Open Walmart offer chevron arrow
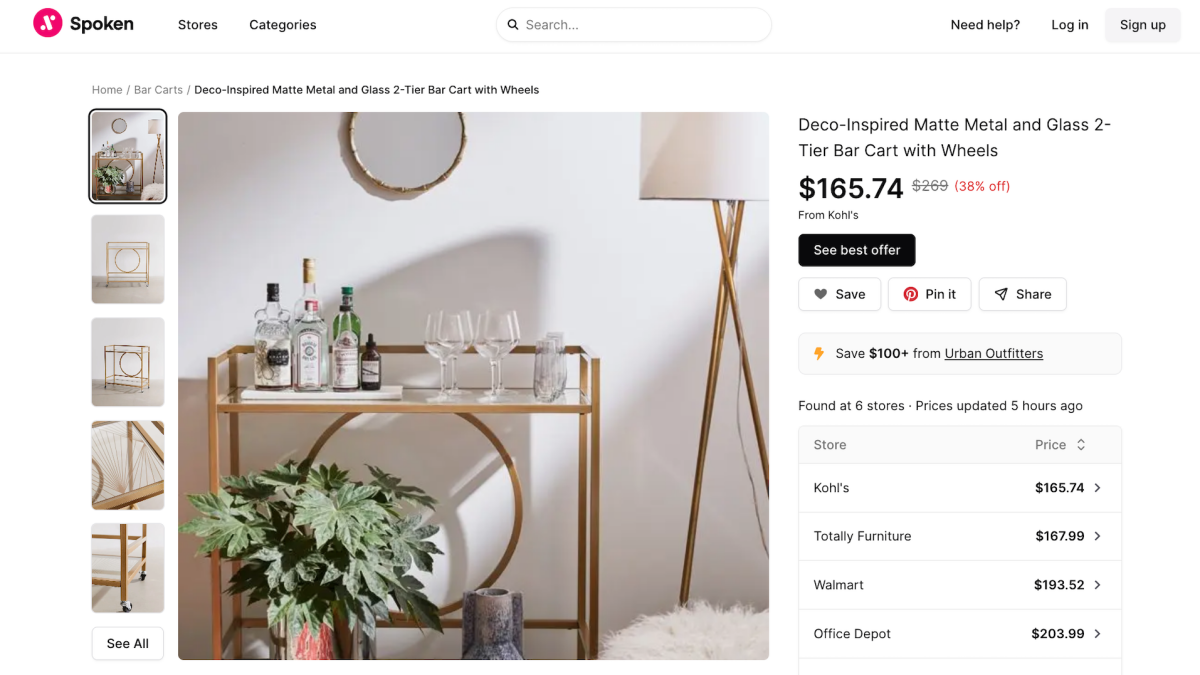This screenshot has height=675, width=1200. [x=1097, y=585]
